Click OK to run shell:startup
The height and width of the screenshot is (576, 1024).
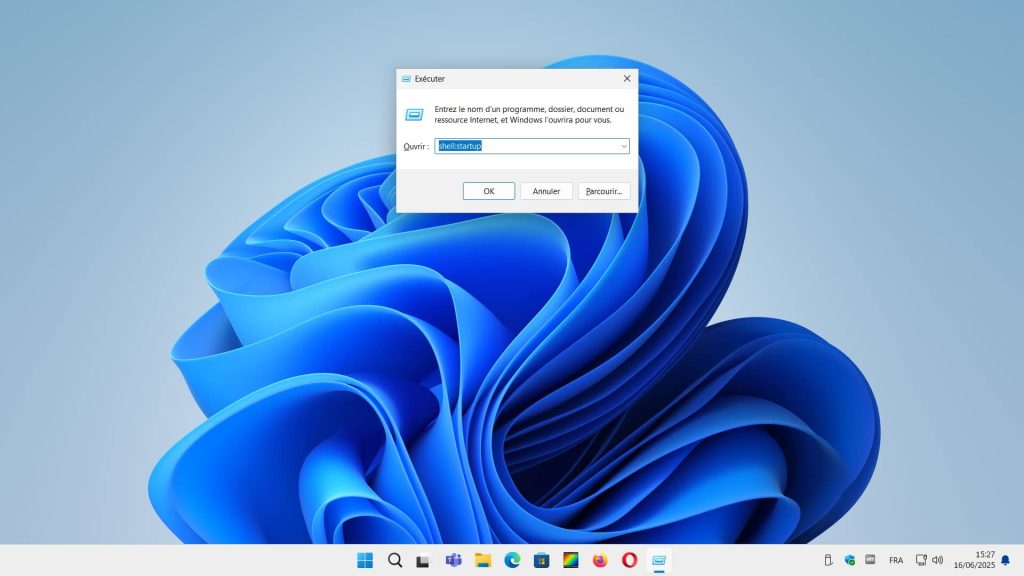(x=488, y=190)
